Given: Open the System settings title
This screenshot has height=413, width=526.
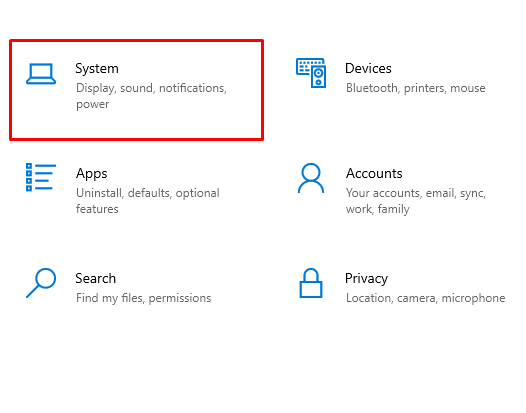Looking at the screenshot, I should 97,69.
